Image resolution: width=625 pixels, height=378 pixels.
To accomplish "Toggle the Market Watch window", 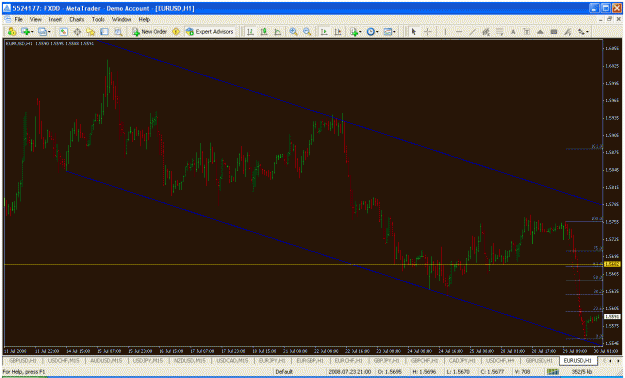I will [x=63, y=32].
